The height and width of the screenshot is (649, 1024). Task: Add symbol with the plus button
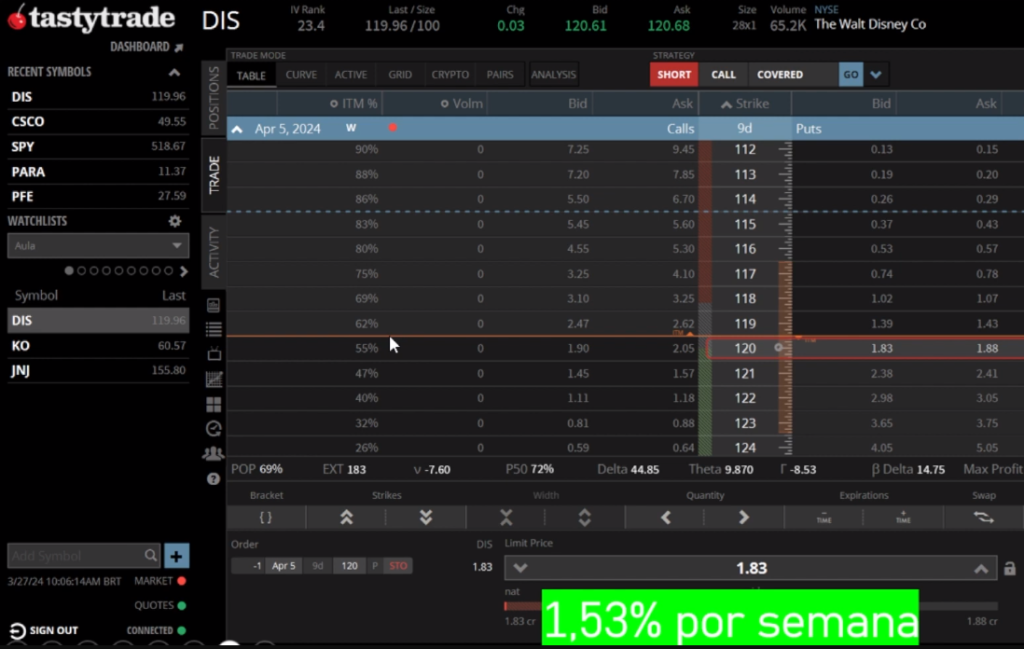(176, 556)
